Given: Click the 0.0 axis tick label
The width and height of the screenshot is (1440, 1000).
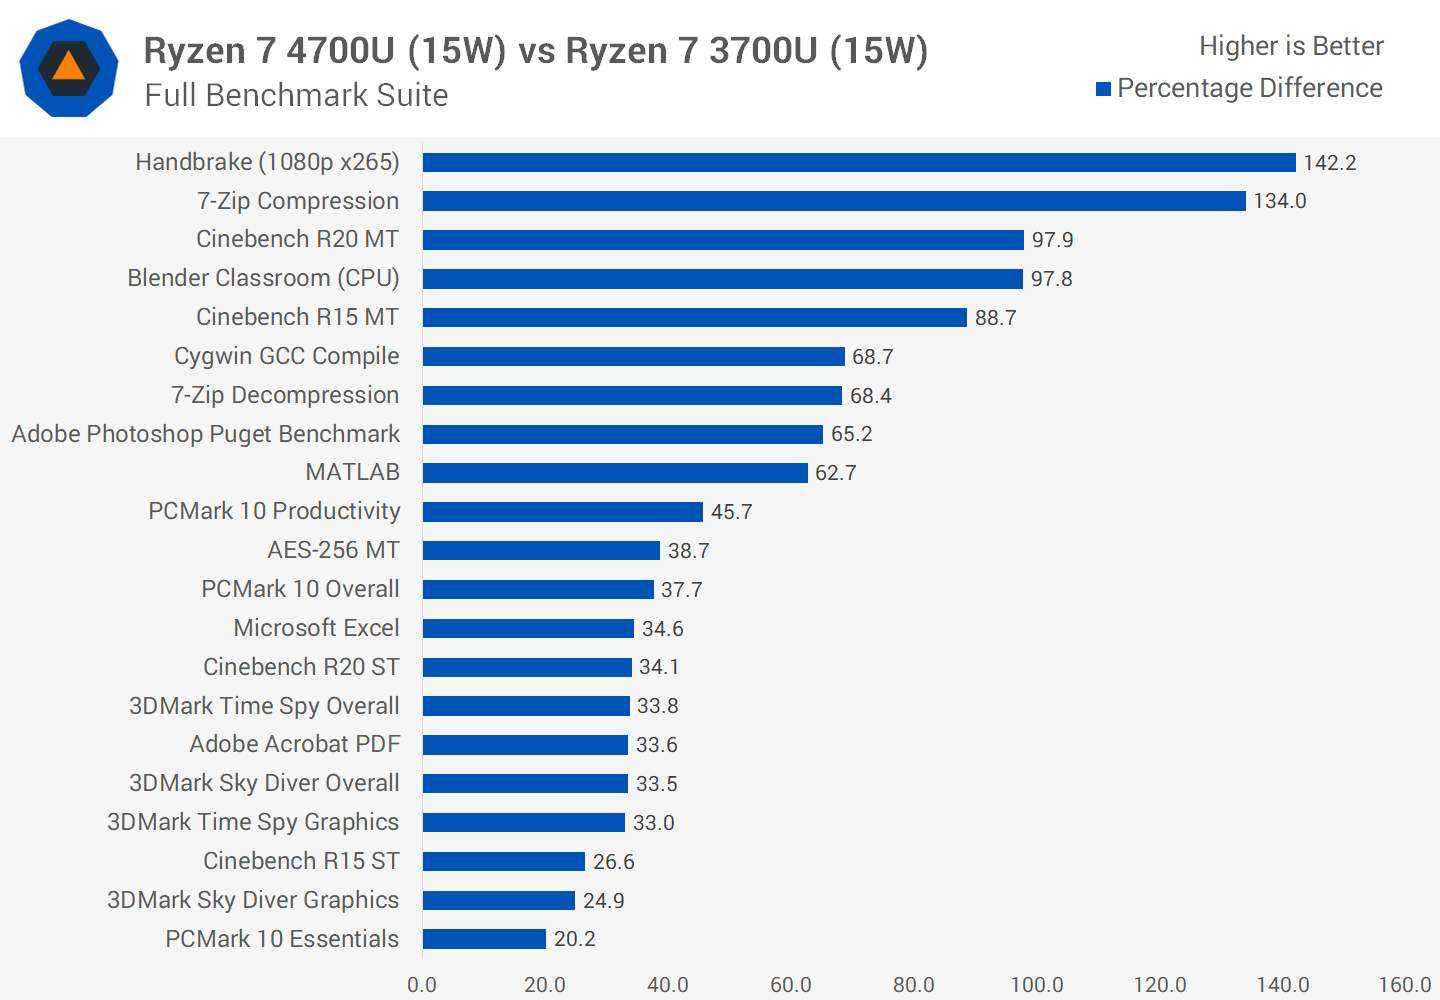Looking at the screenshot, I should click(422, 985).
